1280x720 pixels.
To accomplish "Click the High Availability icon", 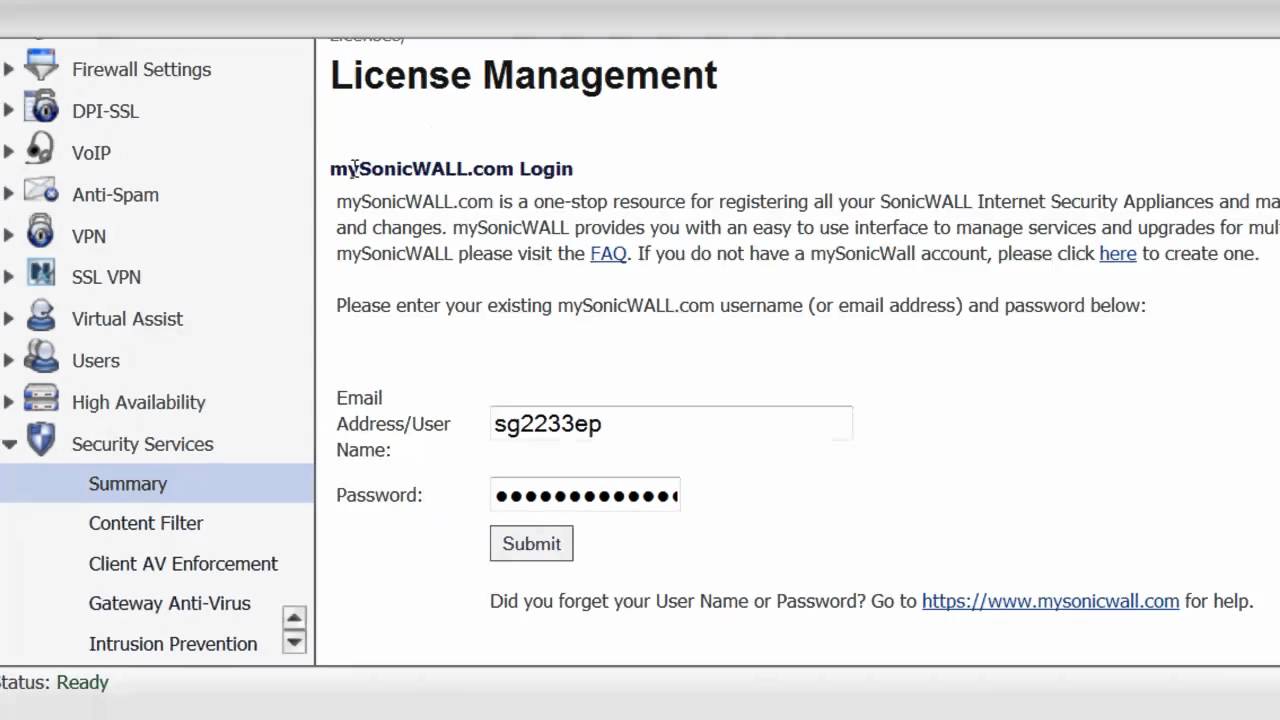I will (x=41, y=400).
